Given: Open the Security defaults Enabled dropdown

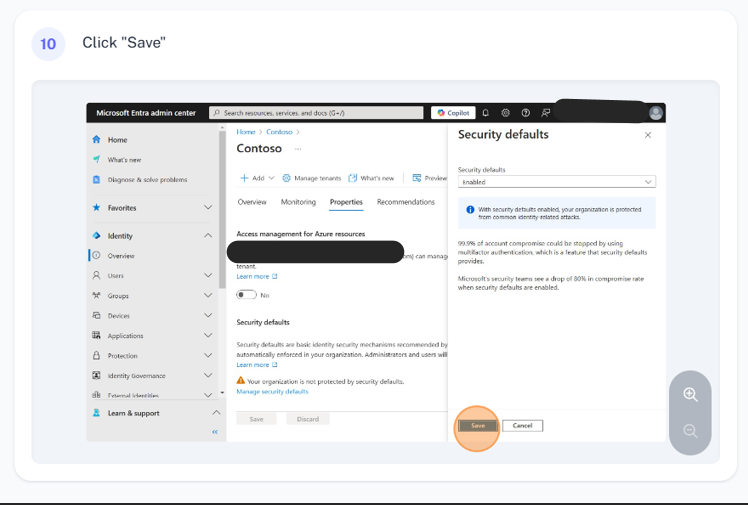Looking at the screenshot, I should (557, 182).
